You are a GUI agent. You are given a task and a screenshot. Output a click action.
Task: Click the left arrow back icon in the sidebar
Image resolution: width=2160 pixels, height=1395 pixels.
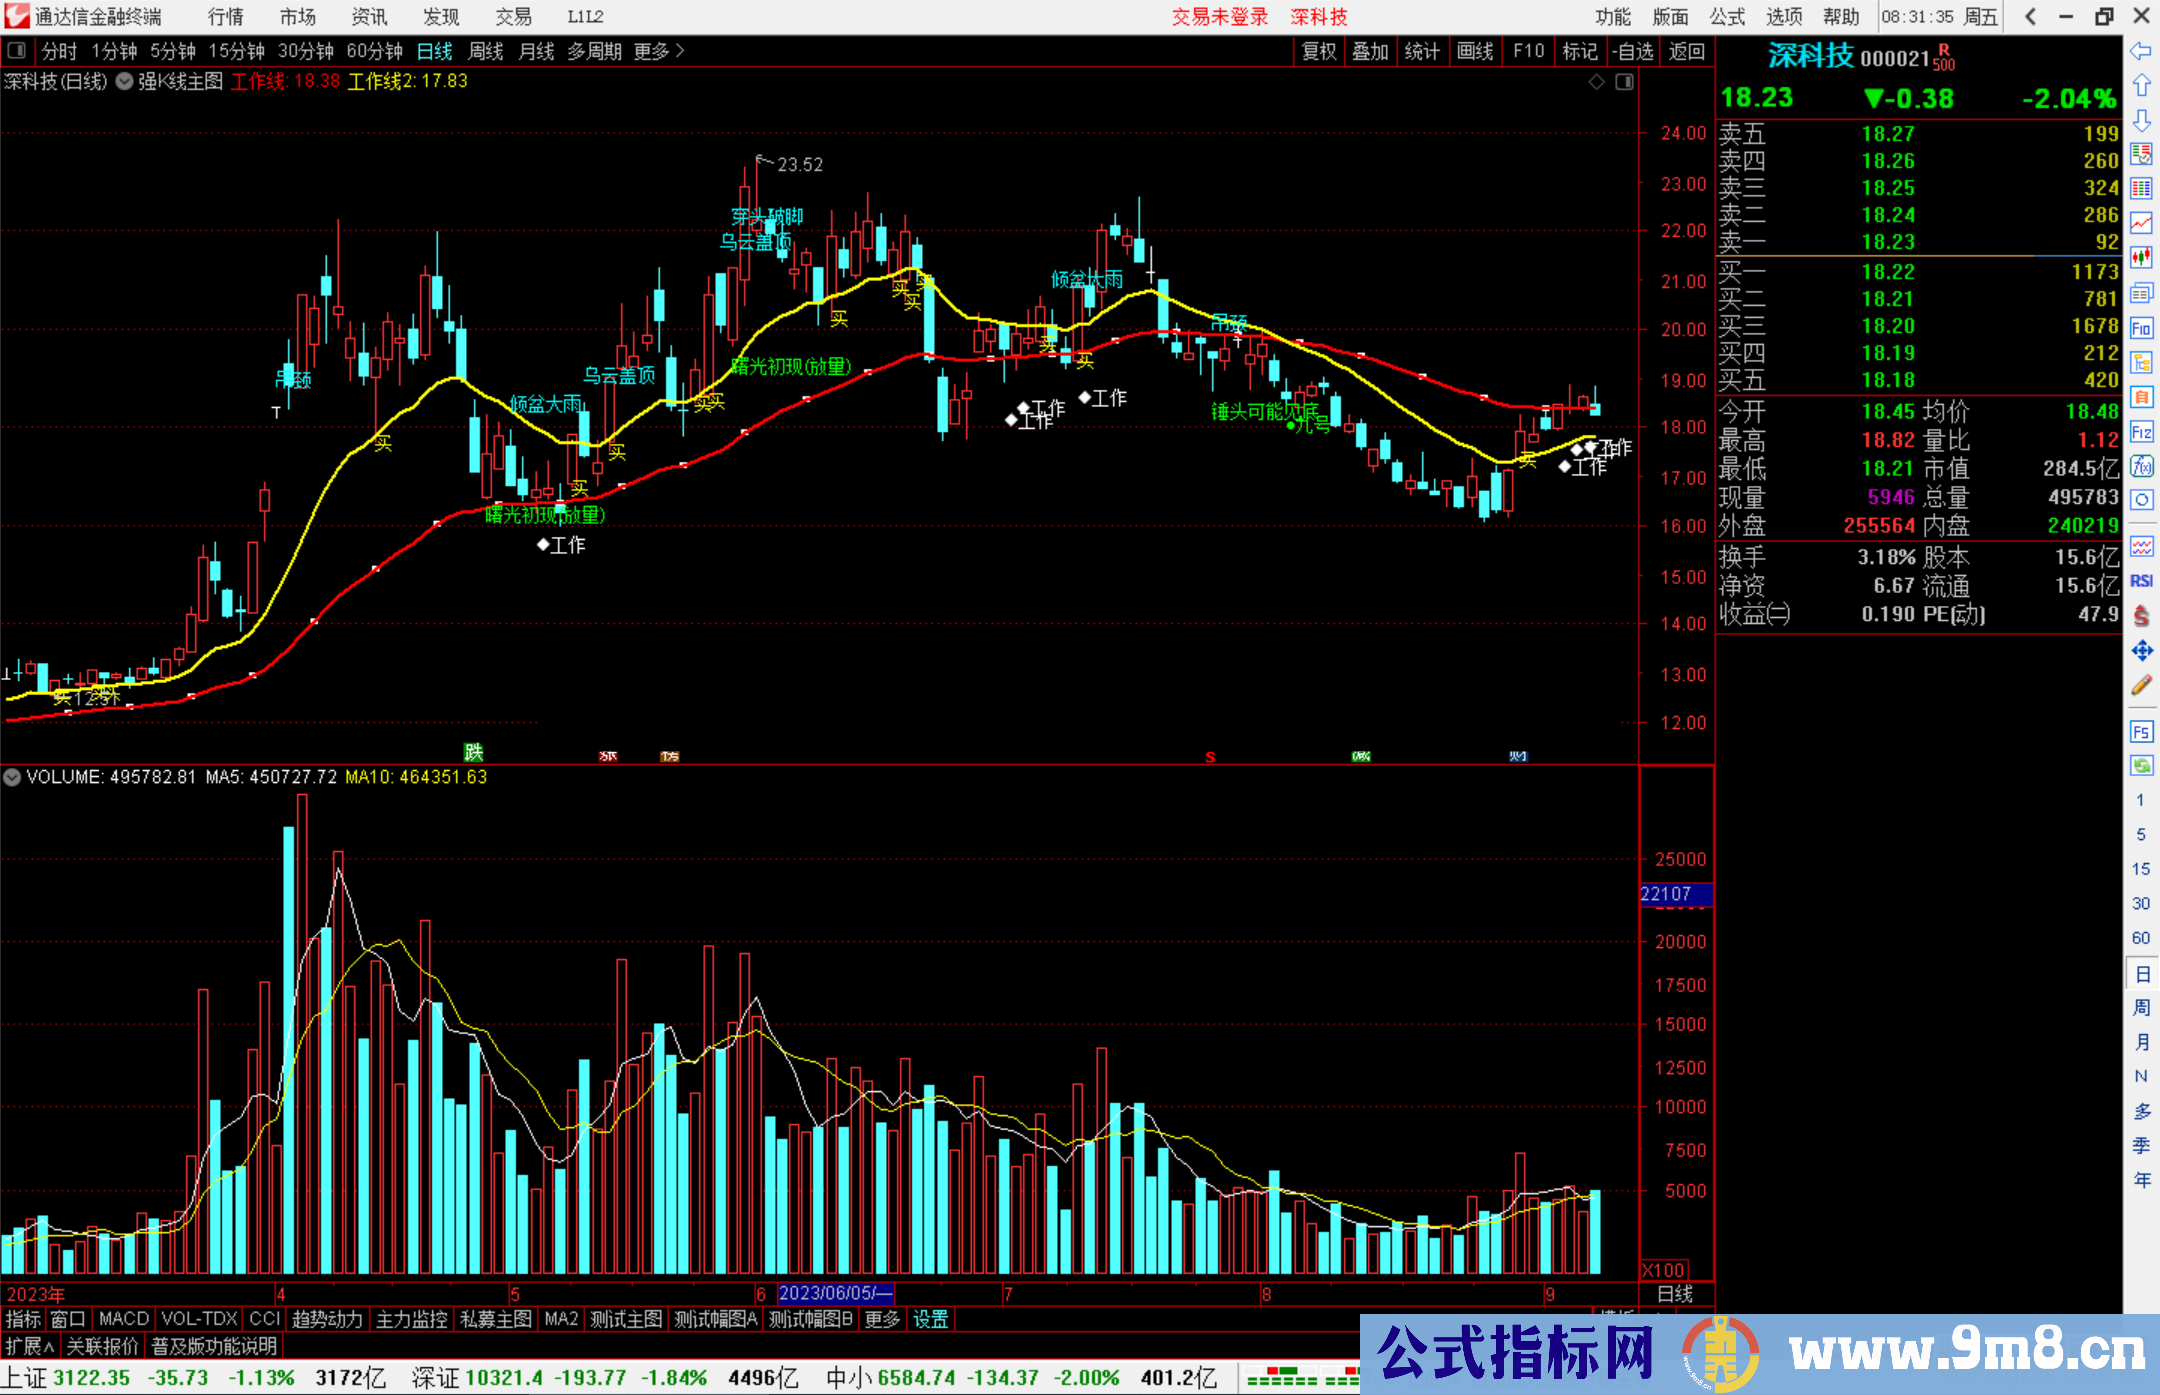tap(2141, 51)
